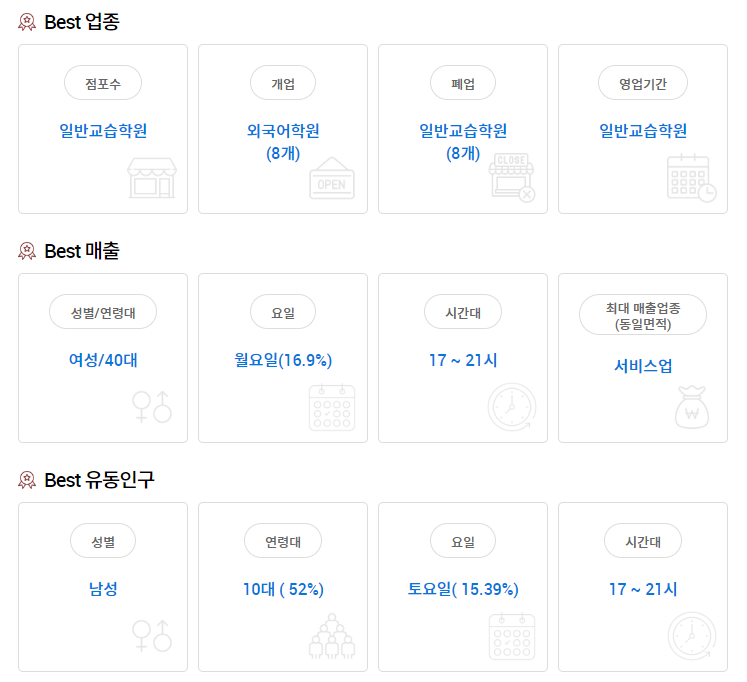The height and width of the screenshot is (682, 747).
Task: Click the OPEN sign icon in 개업 card
Action: point(332,178)
